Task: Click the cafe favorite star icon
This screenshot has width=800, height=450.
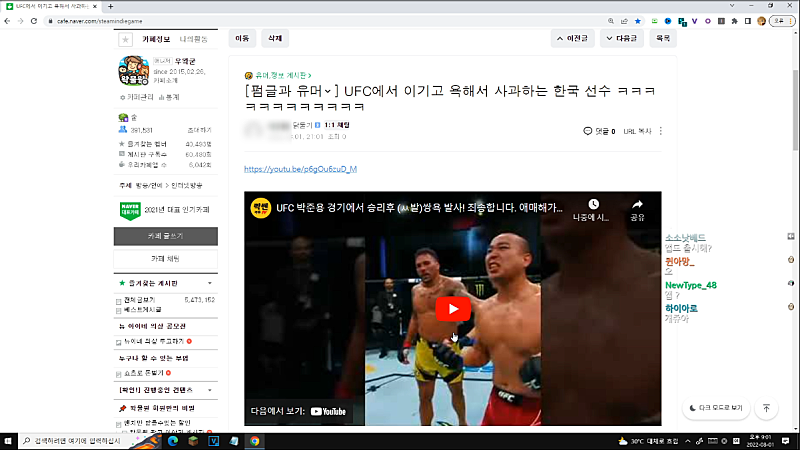Action: [124, 39]
